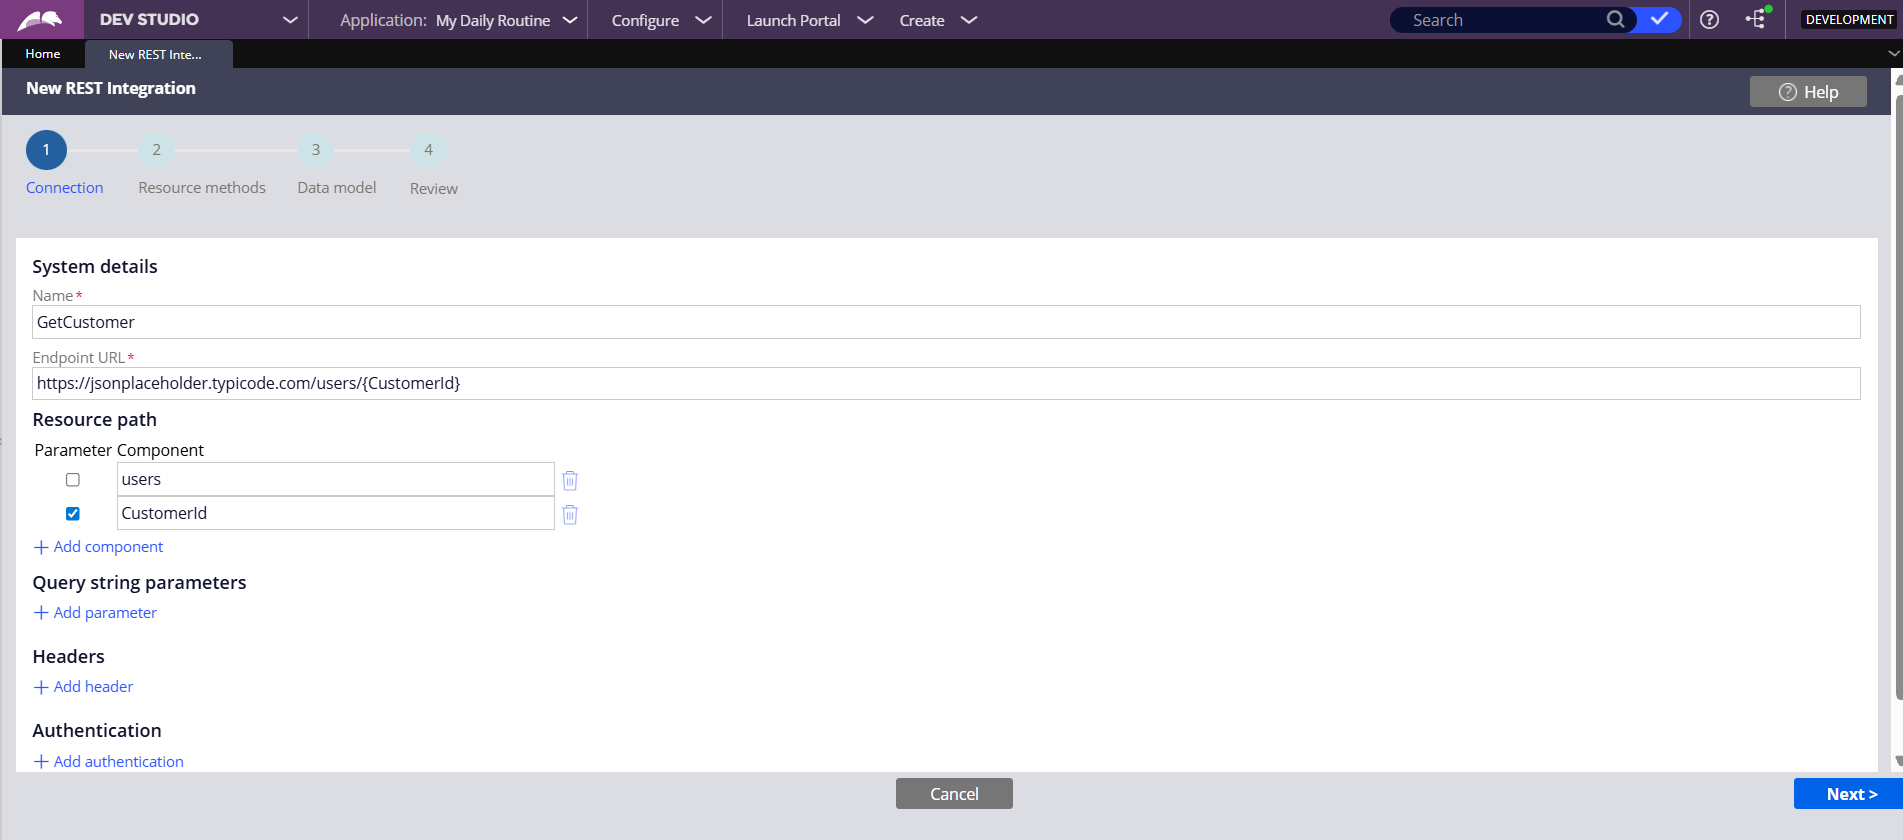Click the Endpoint URL input field

946,384
